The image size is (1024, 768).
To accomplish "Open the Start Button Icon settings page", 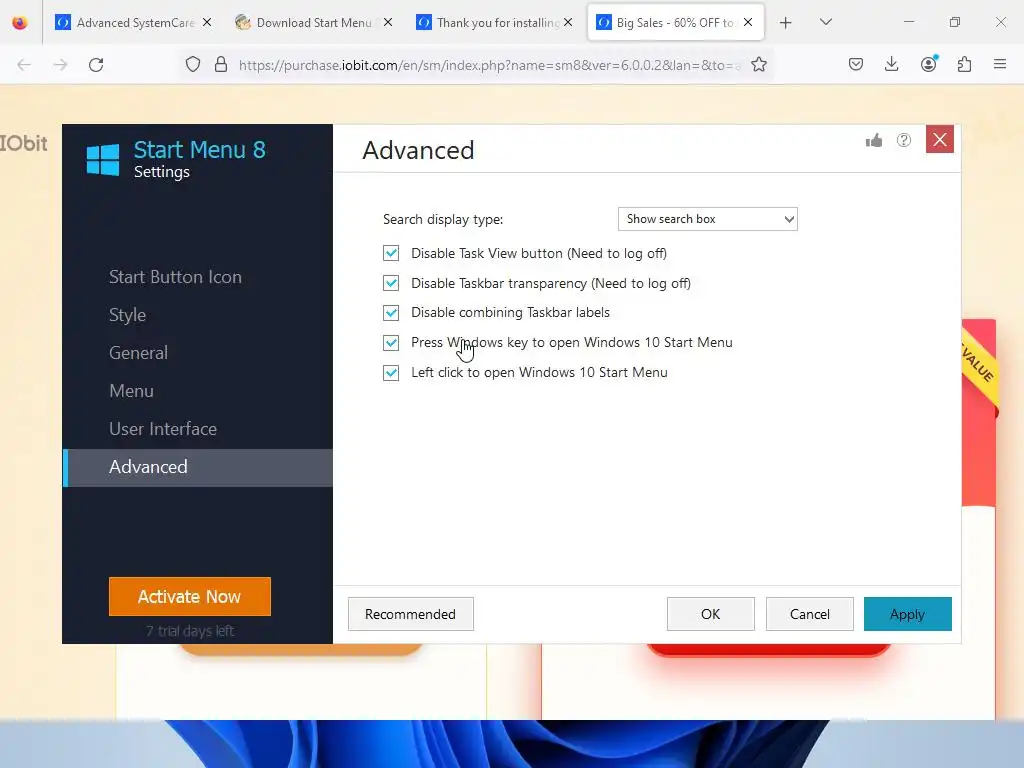I will click(x=175, y=277).
